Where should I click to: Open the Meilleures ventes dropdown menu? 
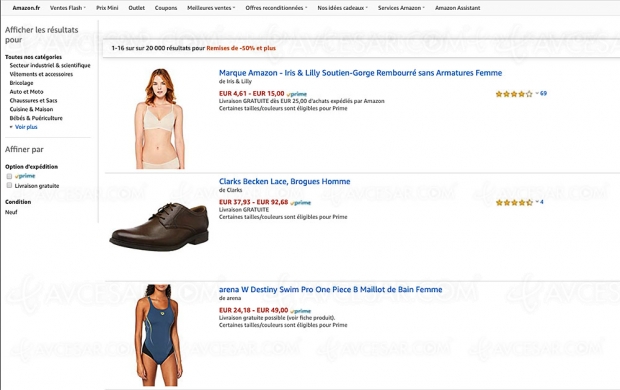point(211,8)
